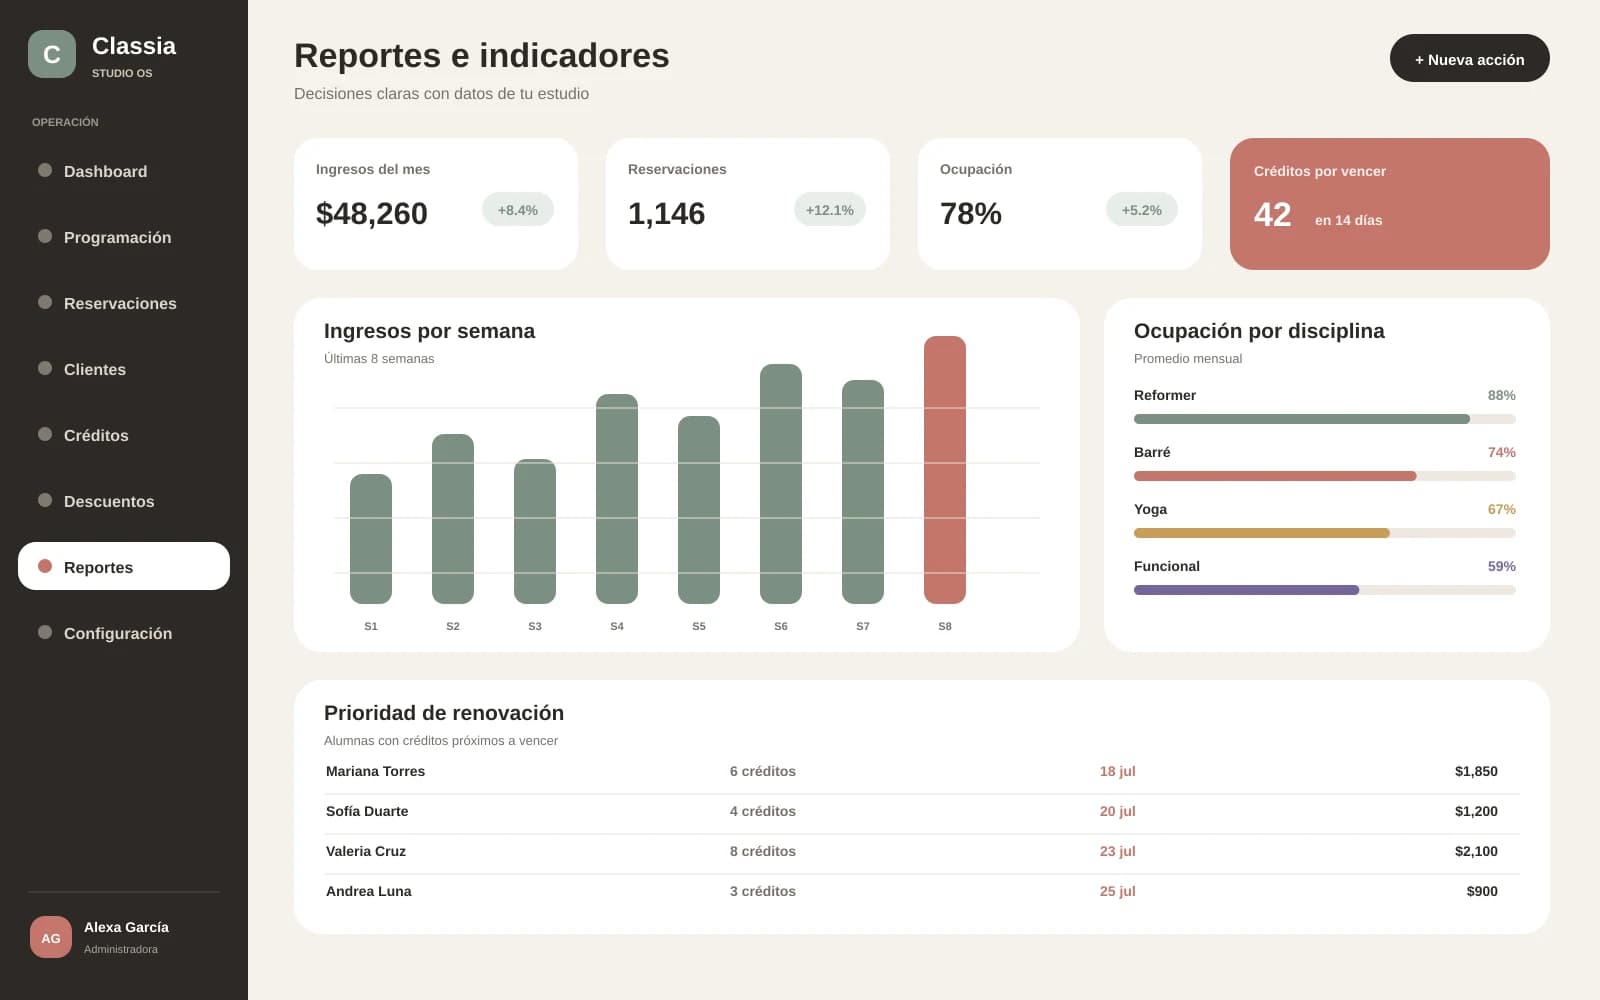
Task: Select the S7 bar in chart
Action: pyautogui.click(x=863, y=492)
